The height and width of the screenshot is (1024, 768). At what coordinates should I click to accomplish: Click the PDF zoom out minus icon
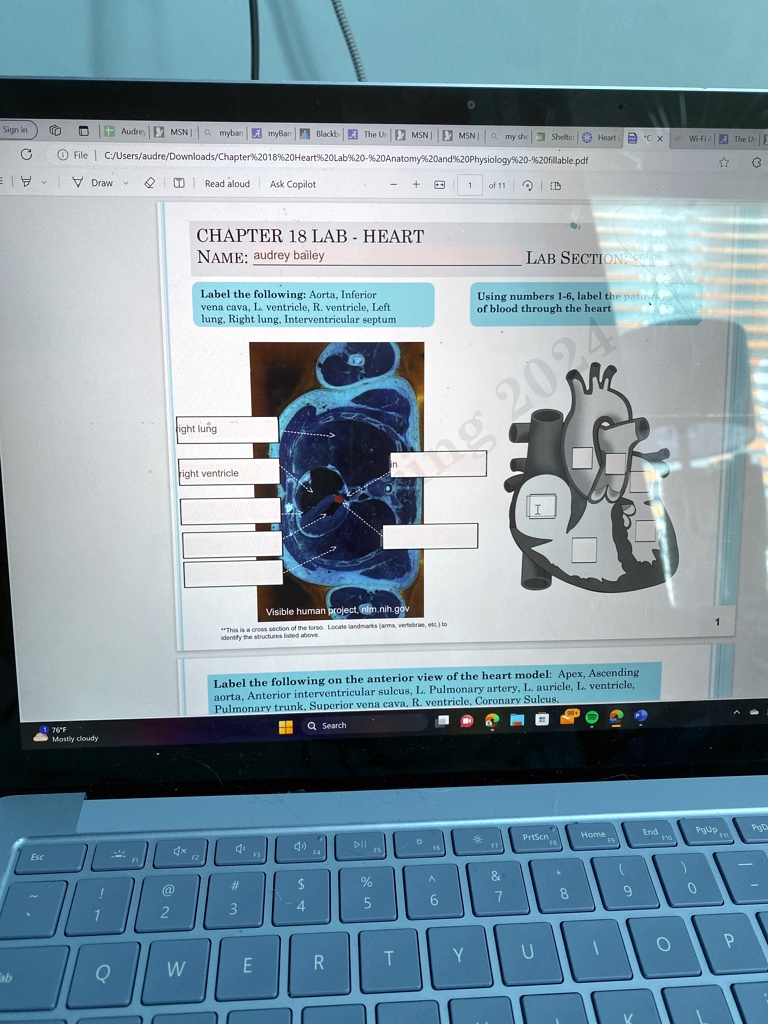(x=394, y=184)
